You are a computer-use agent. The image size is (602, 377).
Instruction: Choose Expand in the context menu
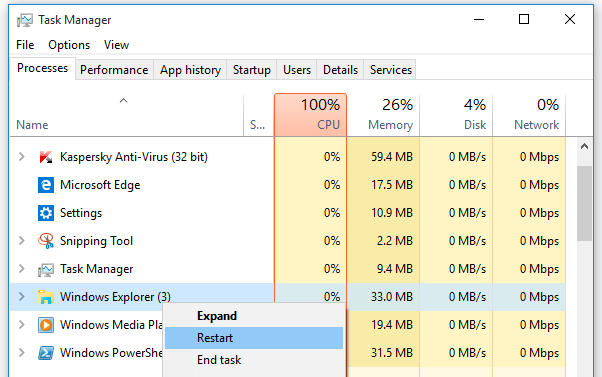click(x=254, y=316)
